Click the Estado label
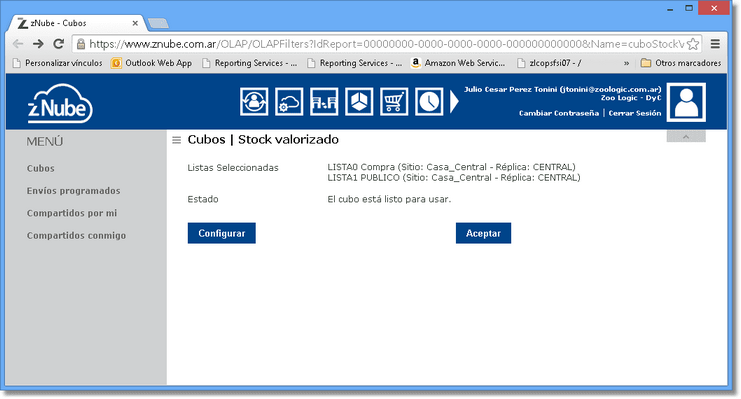741x399 pixels. coord(203,199)
